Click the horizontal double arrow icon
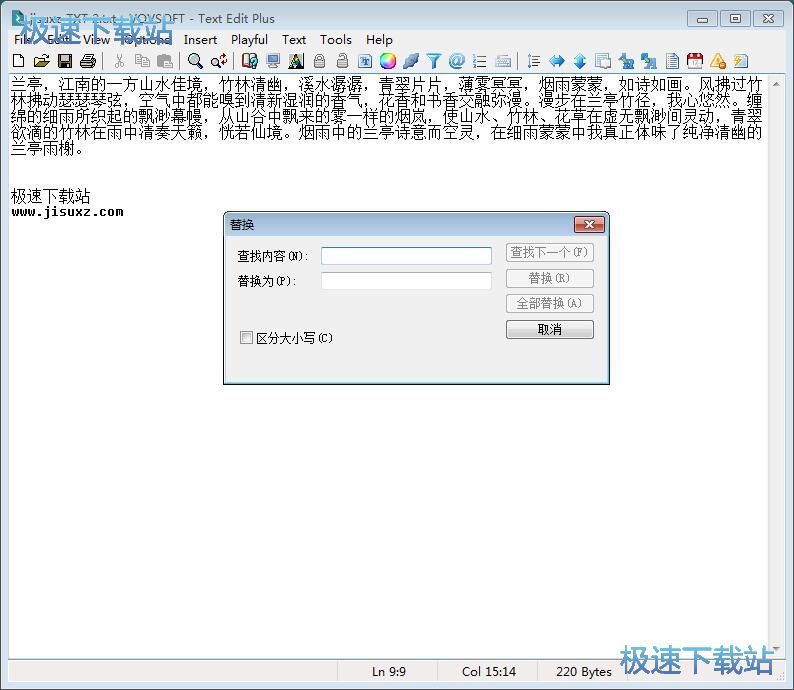Viewport: 794px width, 690px height. coord(557,61)
